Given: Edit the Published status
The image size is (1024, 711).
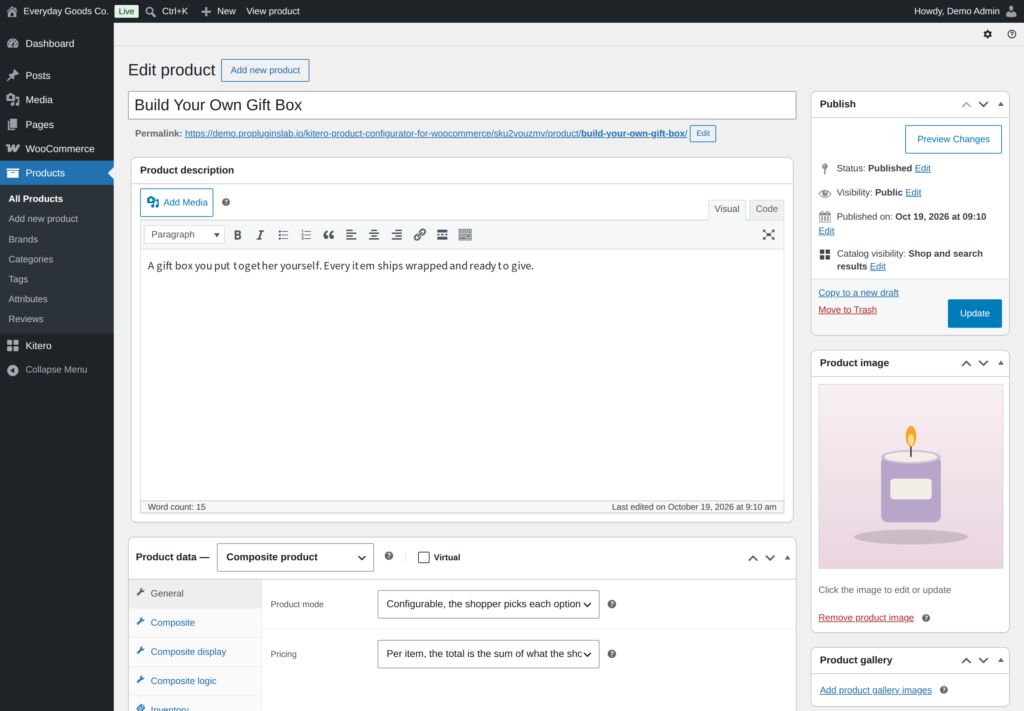Looking at the screenshot, I should click(x=922, y=168).
